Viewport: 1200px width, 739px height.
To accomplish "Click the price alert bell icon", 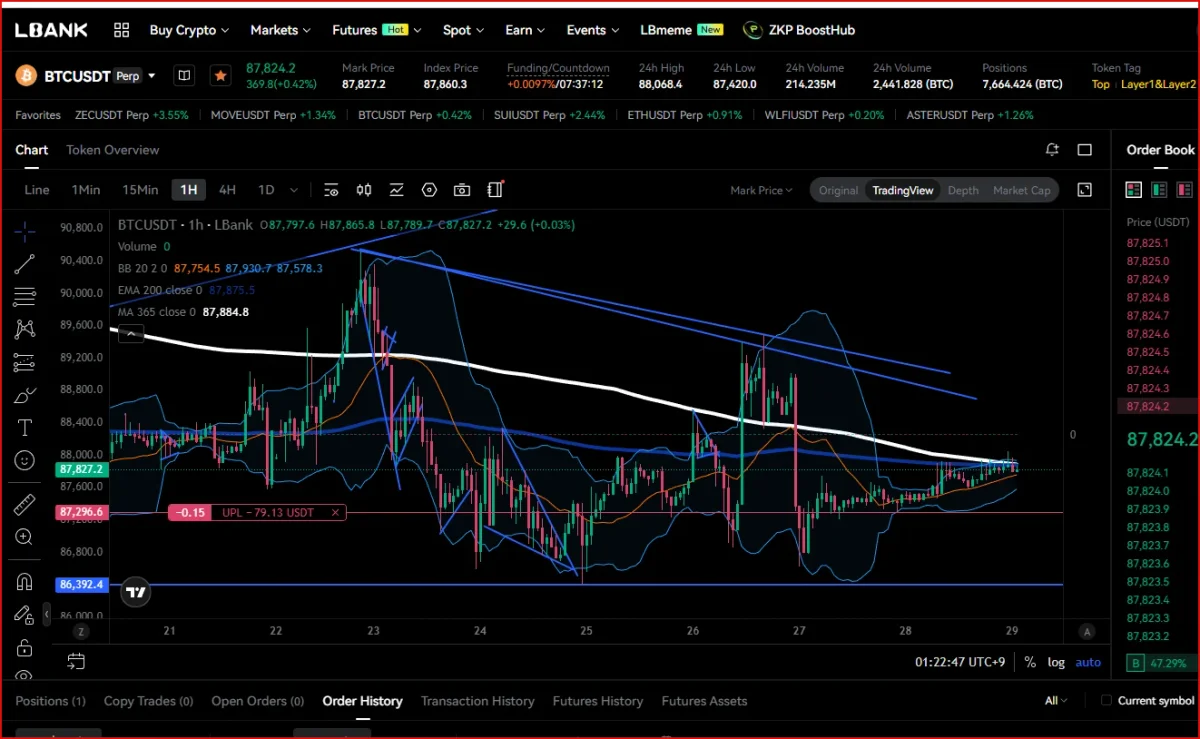I will (1052, 150).
